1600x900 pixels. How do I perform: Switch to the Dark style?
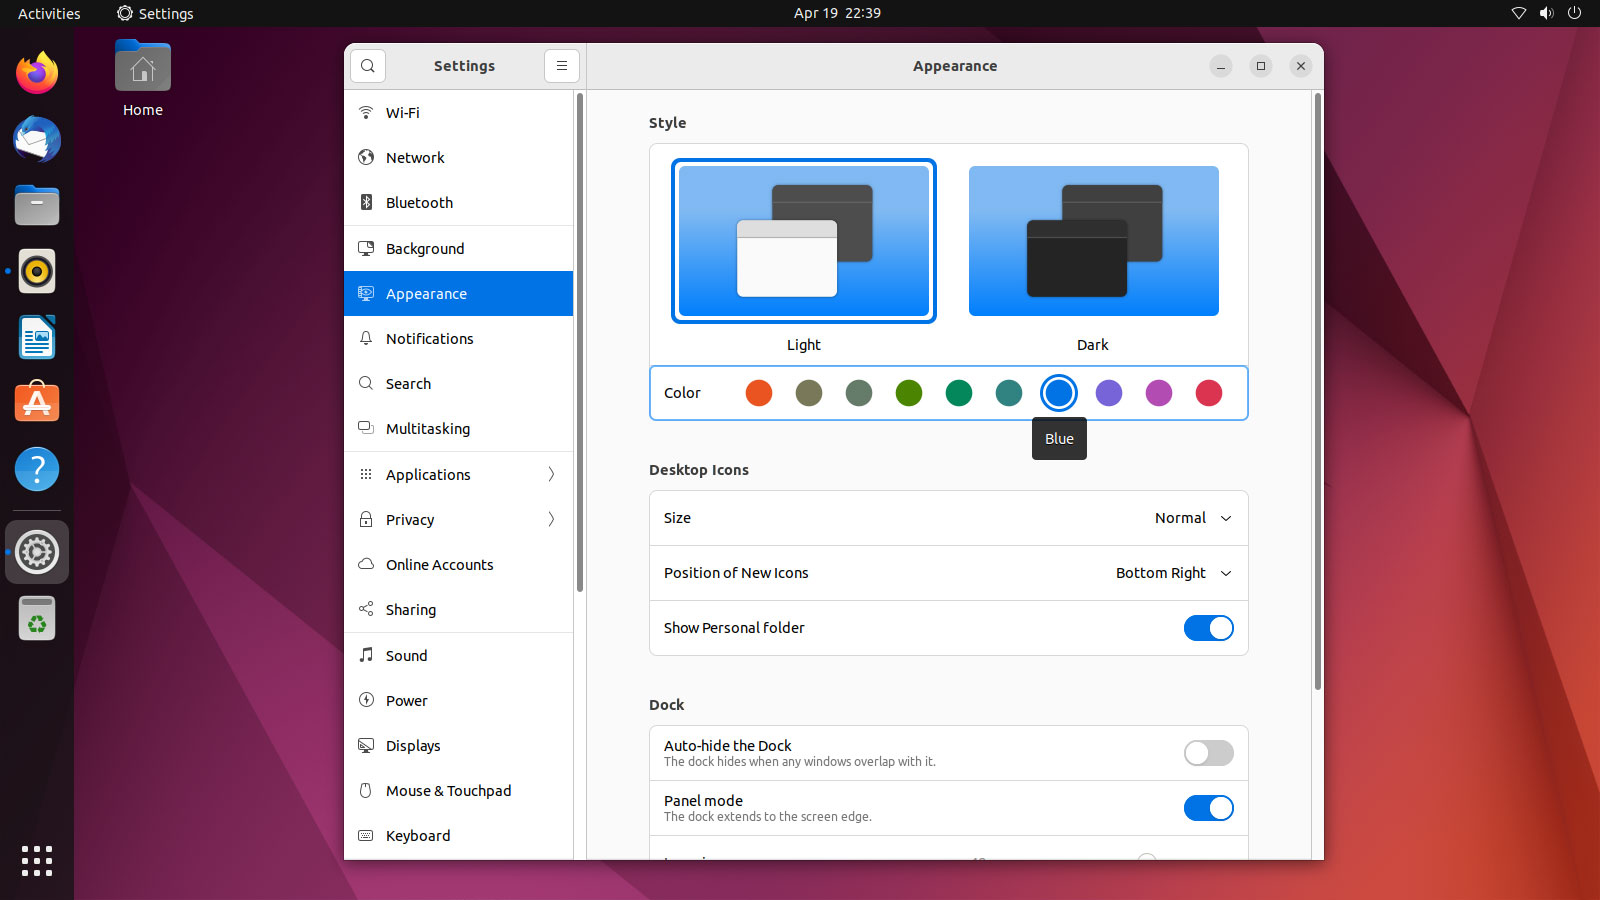click(x=1092, y=240)
